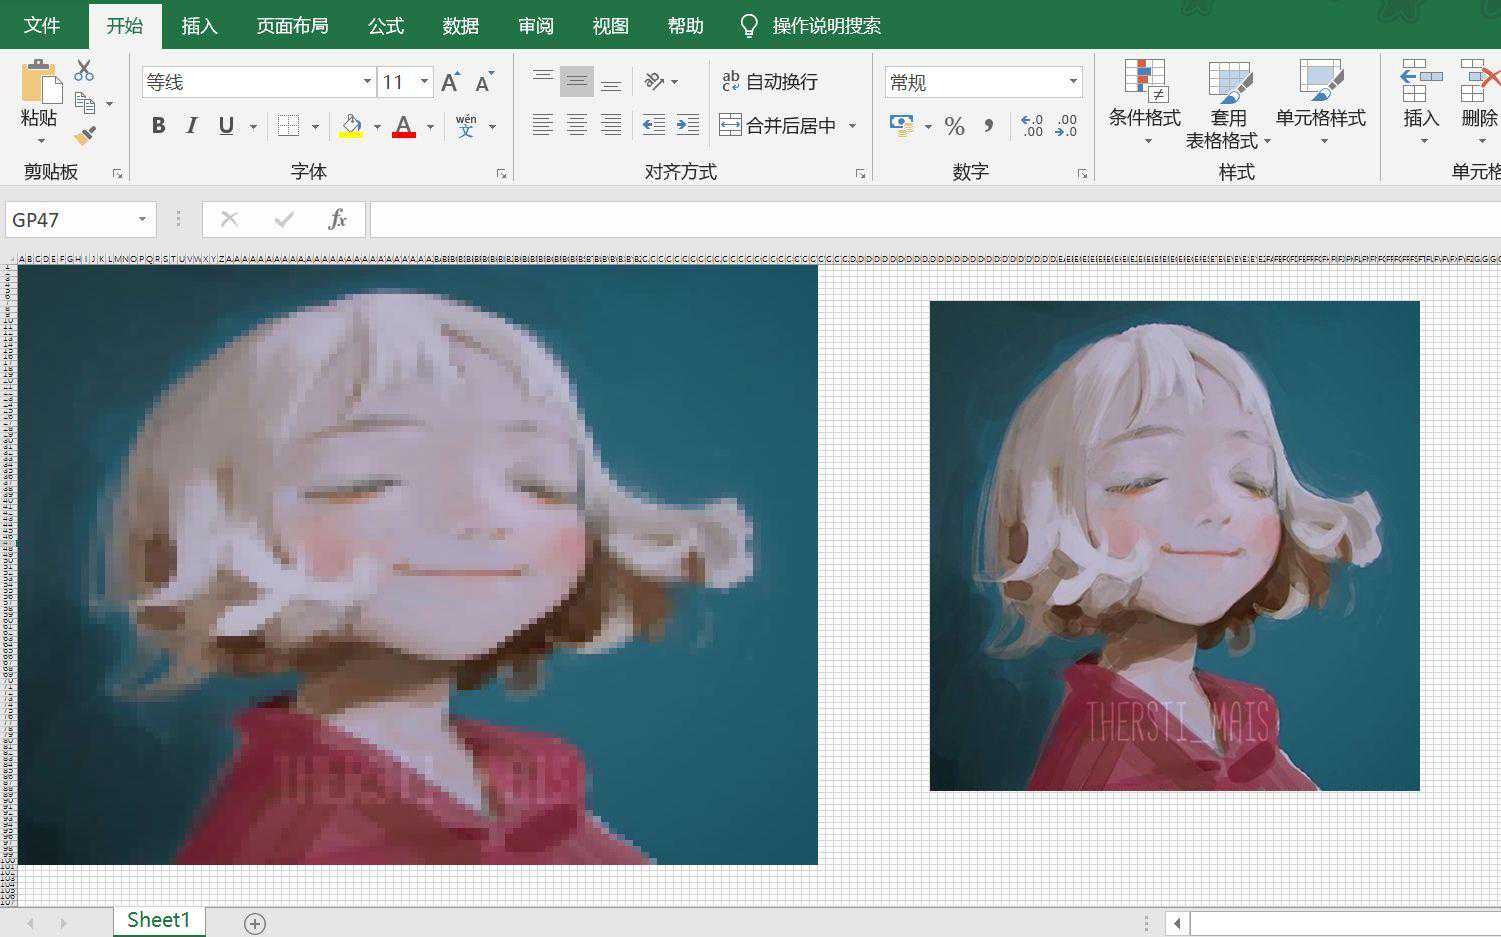
Task: Apply percent style number format
Action: tap(954, 126)
